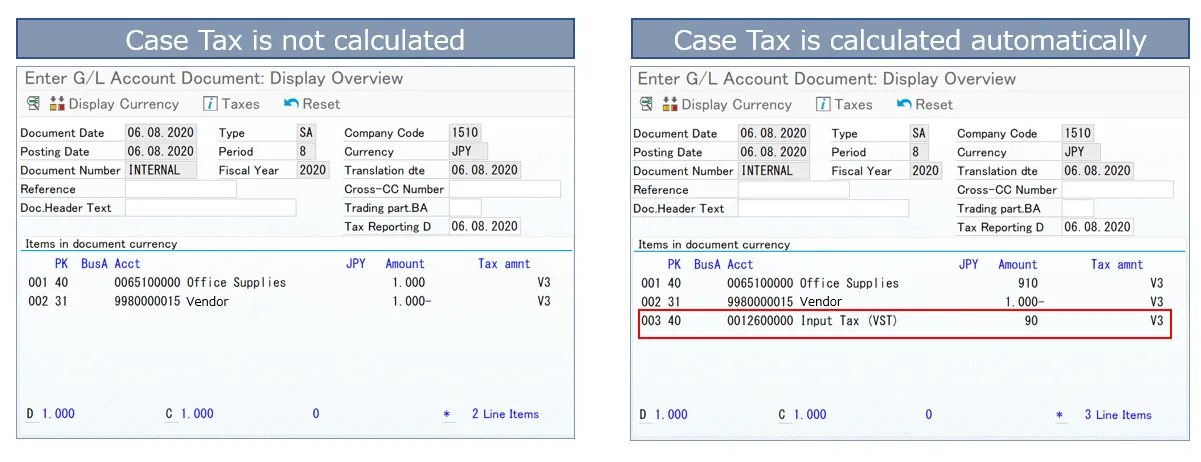Image resolution: width=1201 pixels, height=462 pixels.
Task: Click the Posting Date field in right panel
Action: point(773,152)
